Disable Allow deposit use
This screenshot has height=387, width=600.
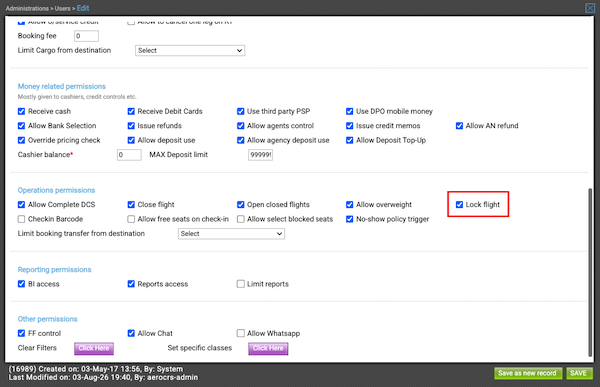(x=131, y=140)
